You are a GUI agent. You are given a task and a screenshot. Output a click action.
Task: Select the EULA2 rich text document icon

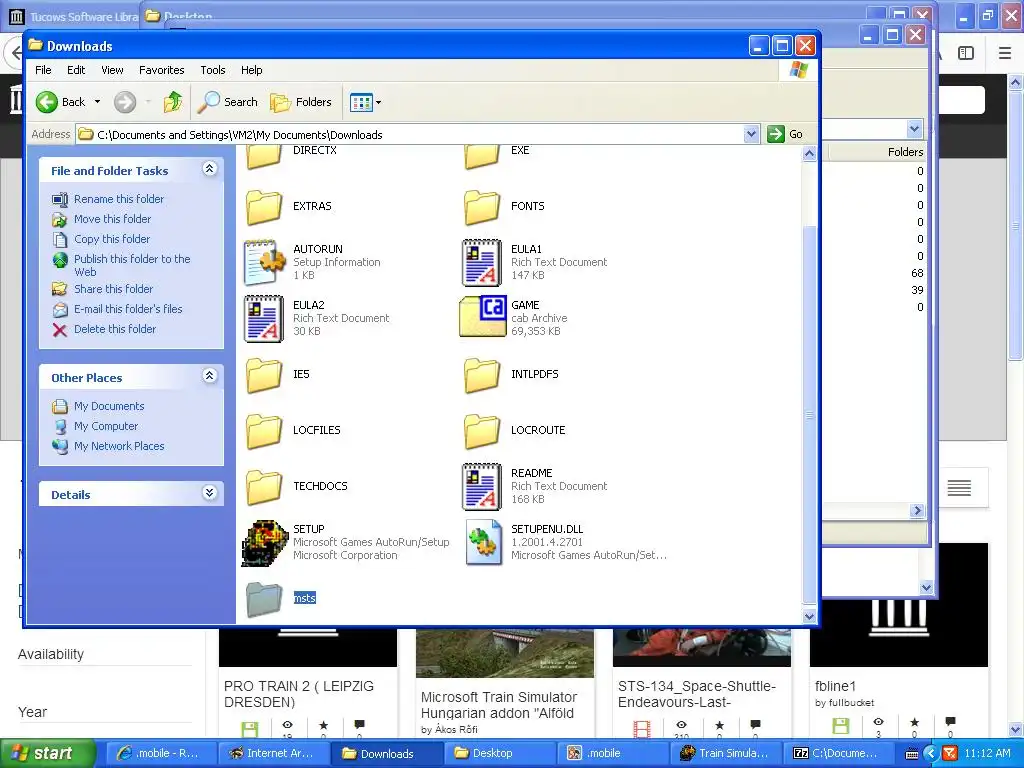click(x=264, y=319)
